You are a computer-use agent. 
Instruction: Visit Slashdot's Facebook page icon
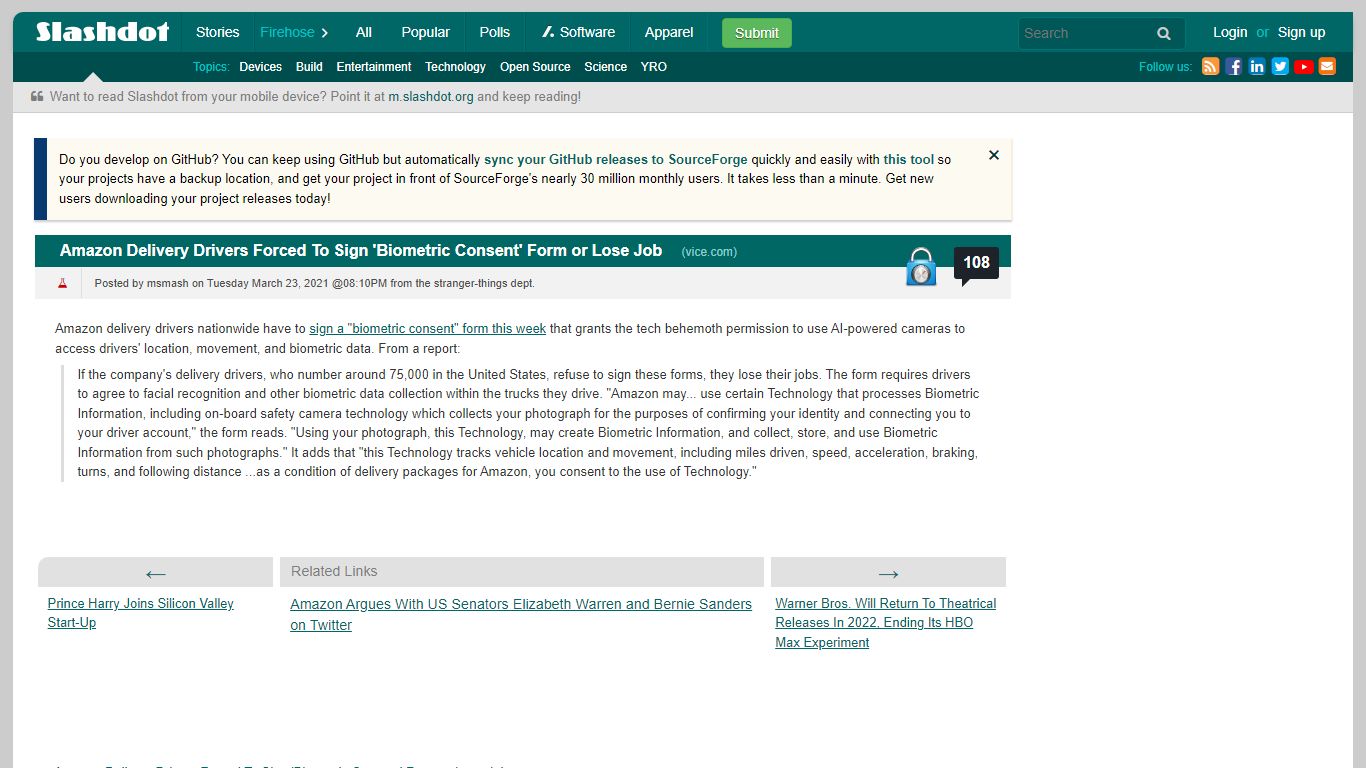coord(1233,67)
